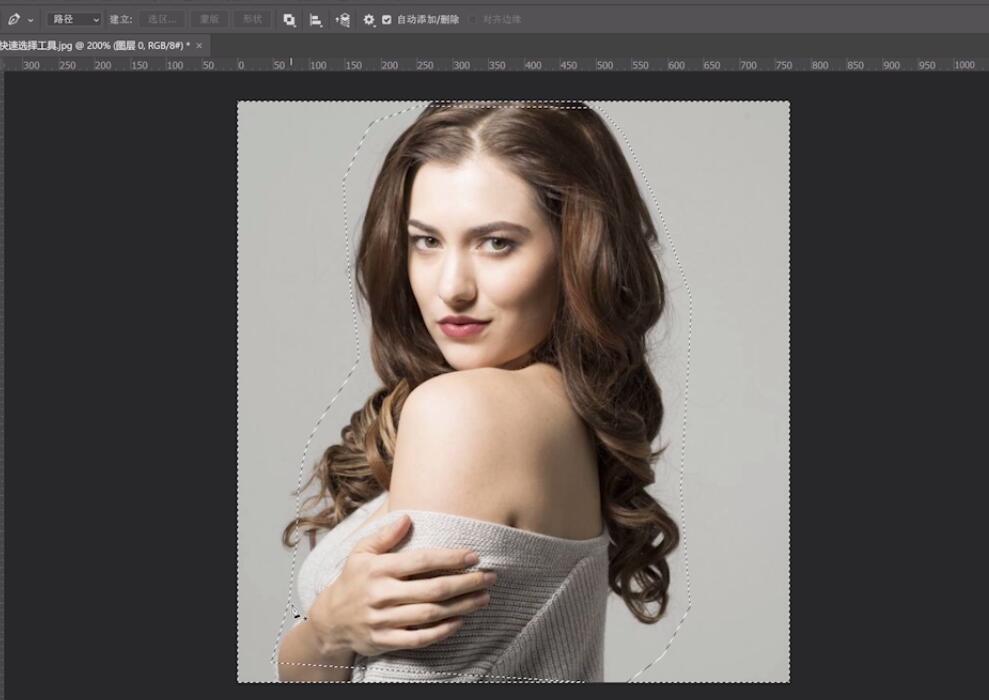Open the path operations icon menu
Screen dimensions: 989x700
click(289, 19)
